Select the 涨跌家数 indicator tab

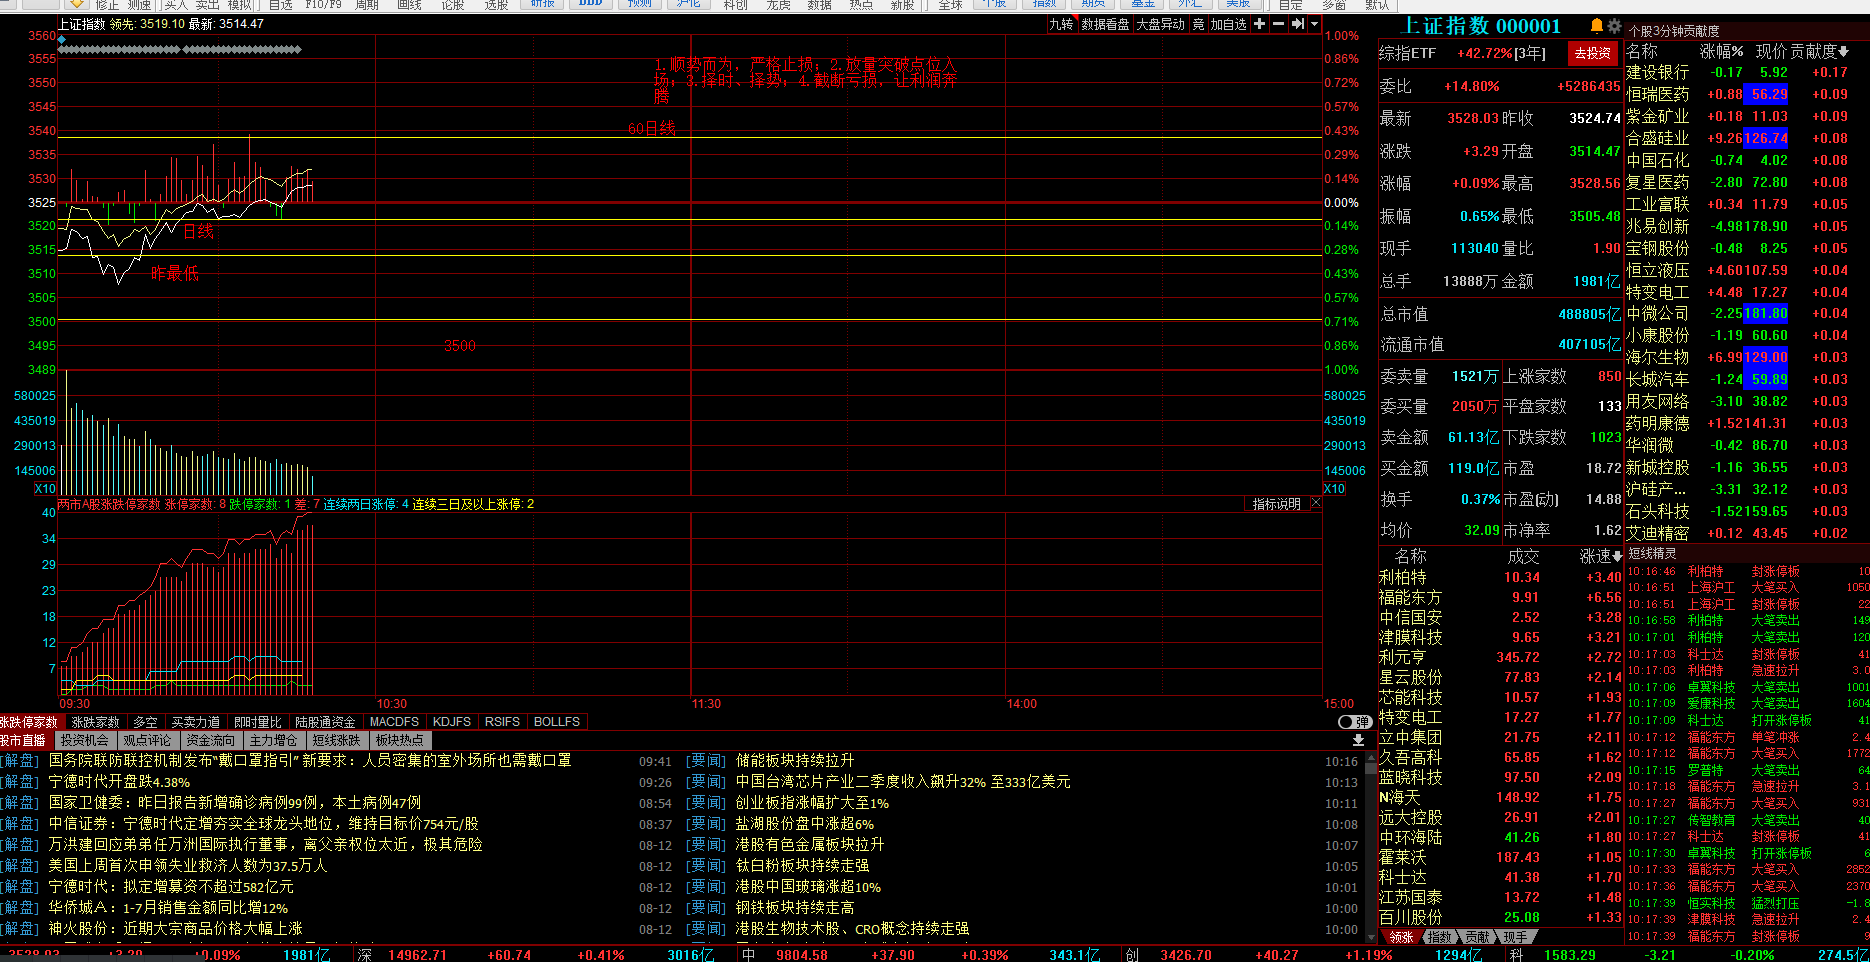pyautogui.click(x=95, y=722)
